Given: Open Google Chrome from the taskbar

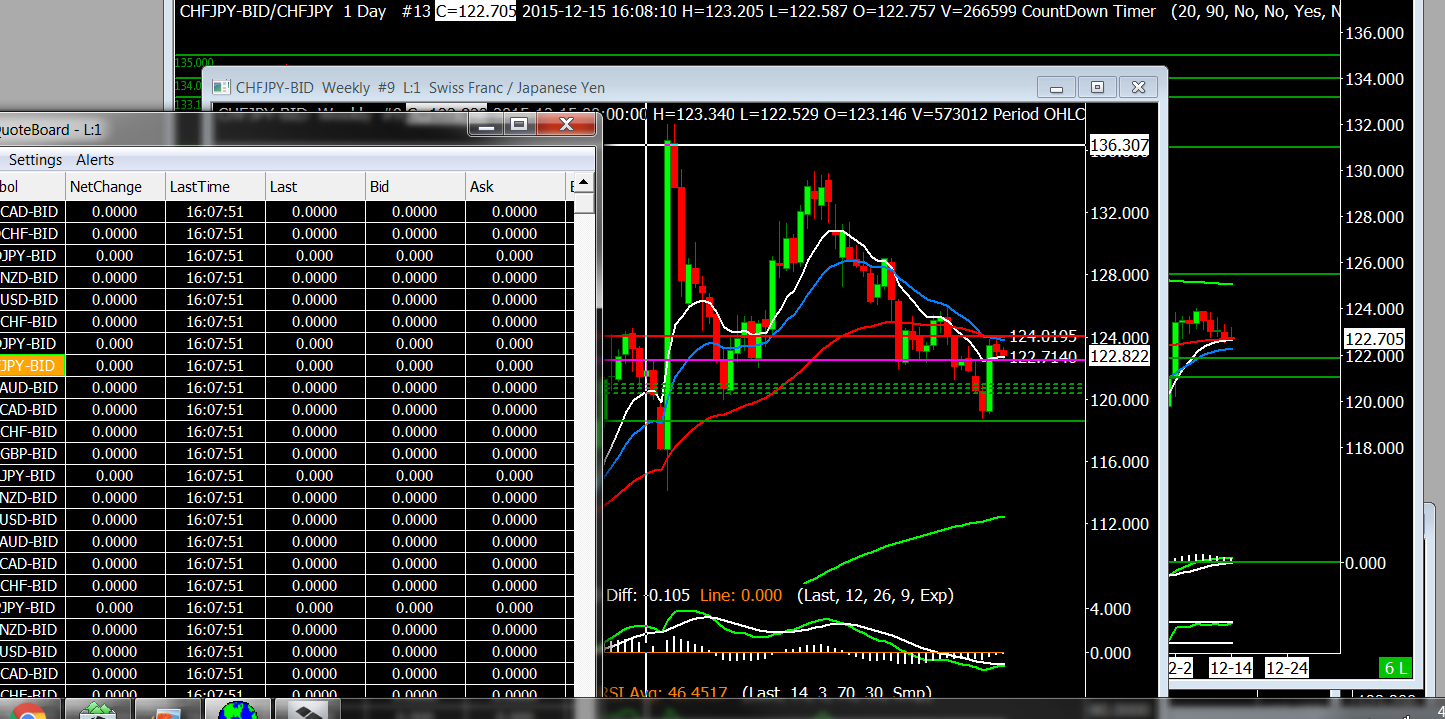Looking at the screenshot, I should (27, 711).
